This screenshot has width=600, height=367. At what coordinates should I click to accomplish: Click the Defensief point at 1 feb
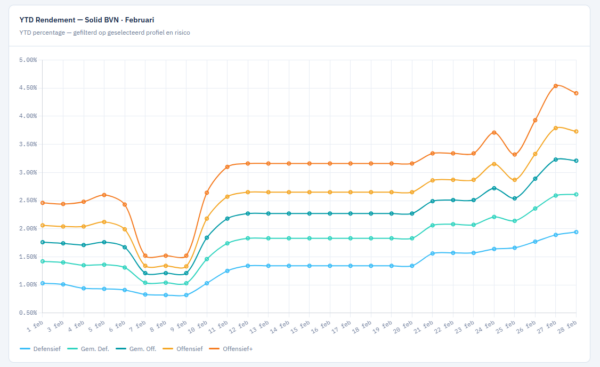[42, 283]
